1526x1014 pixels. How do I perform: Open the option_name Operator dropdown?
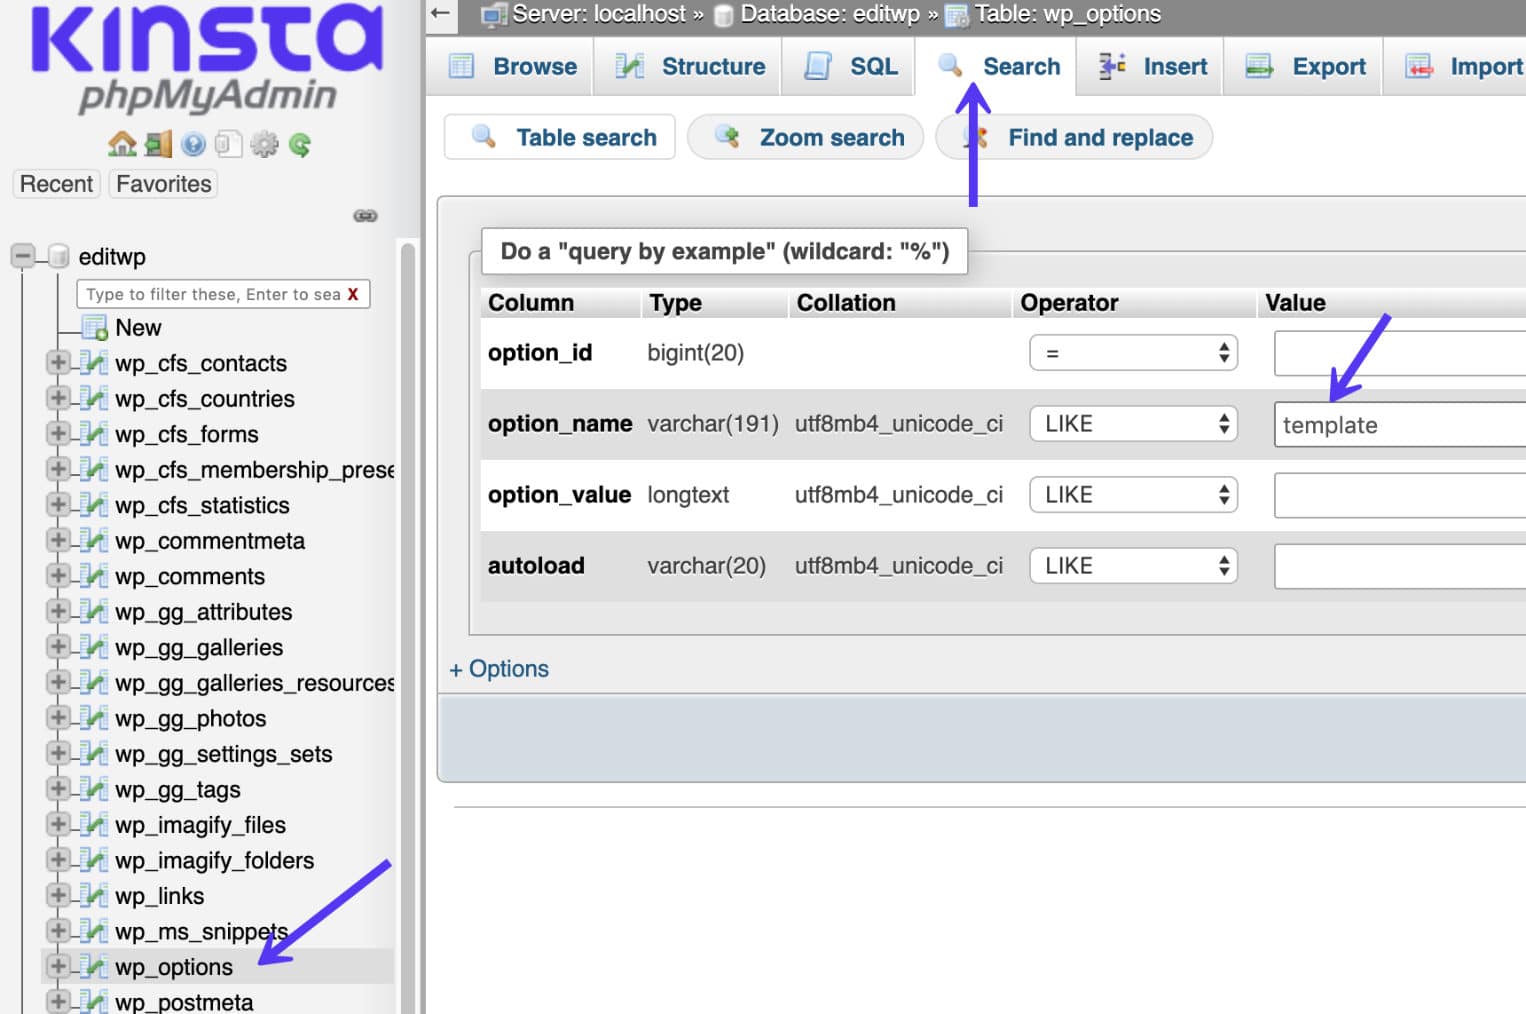(x=1133, y=423)
